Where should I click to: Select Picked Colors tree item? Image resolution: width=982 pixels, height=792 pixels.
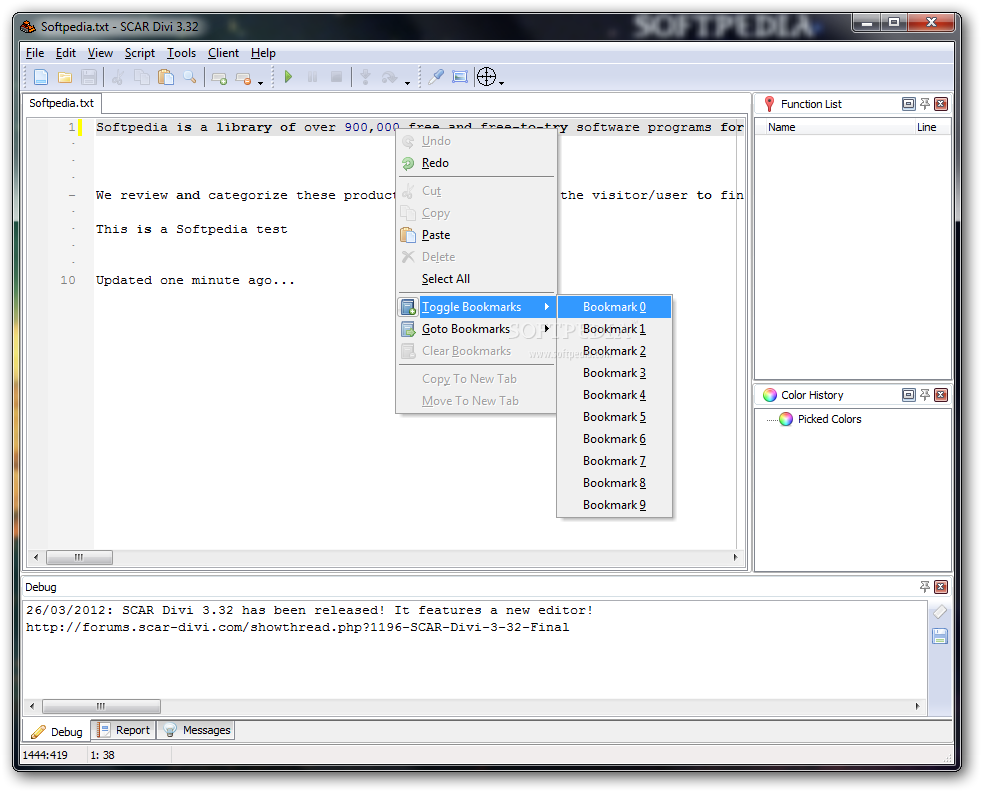point(829,419)
